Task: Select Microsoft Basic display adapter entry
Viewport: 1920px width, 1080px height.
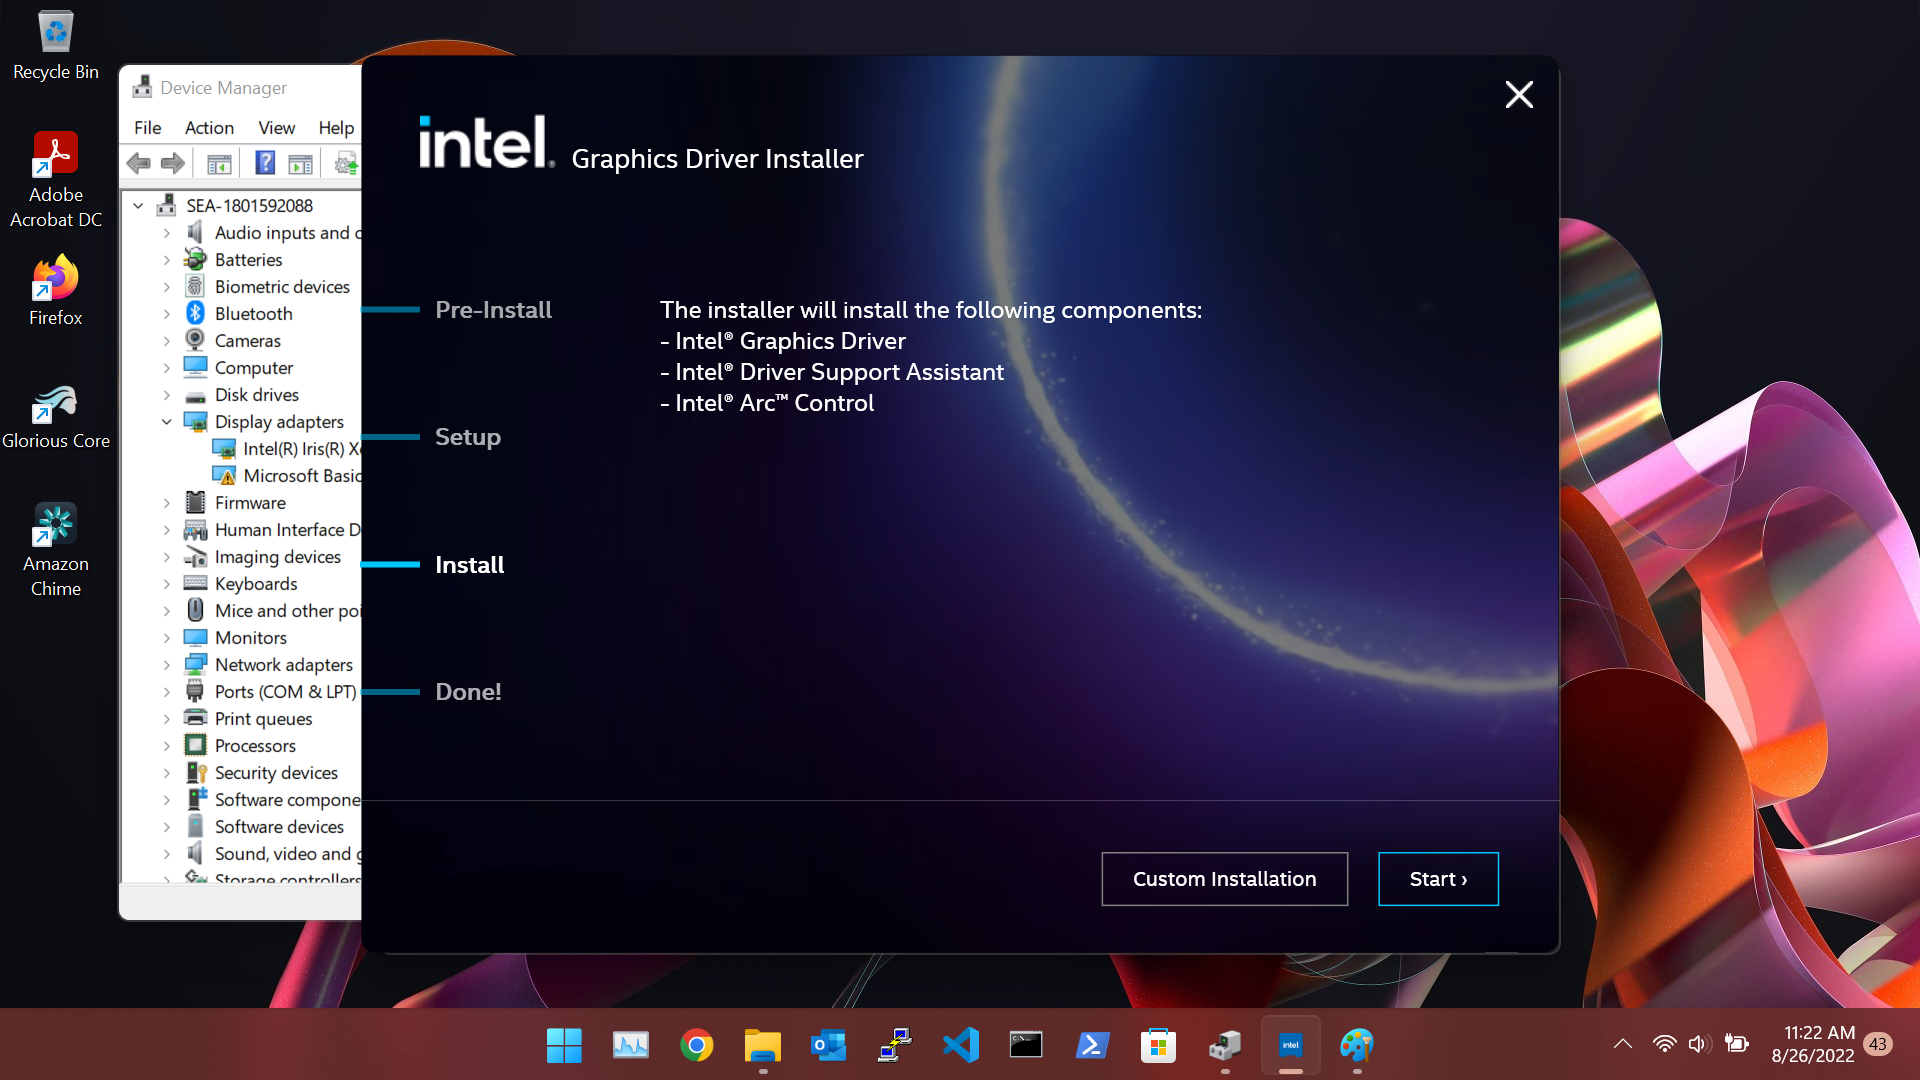Action: [x=301, y=475]
